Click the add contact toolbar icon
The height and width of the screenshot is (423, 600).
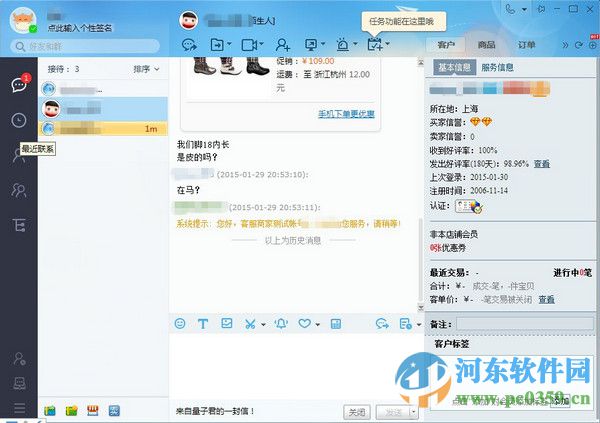click(x=283, y=45)
